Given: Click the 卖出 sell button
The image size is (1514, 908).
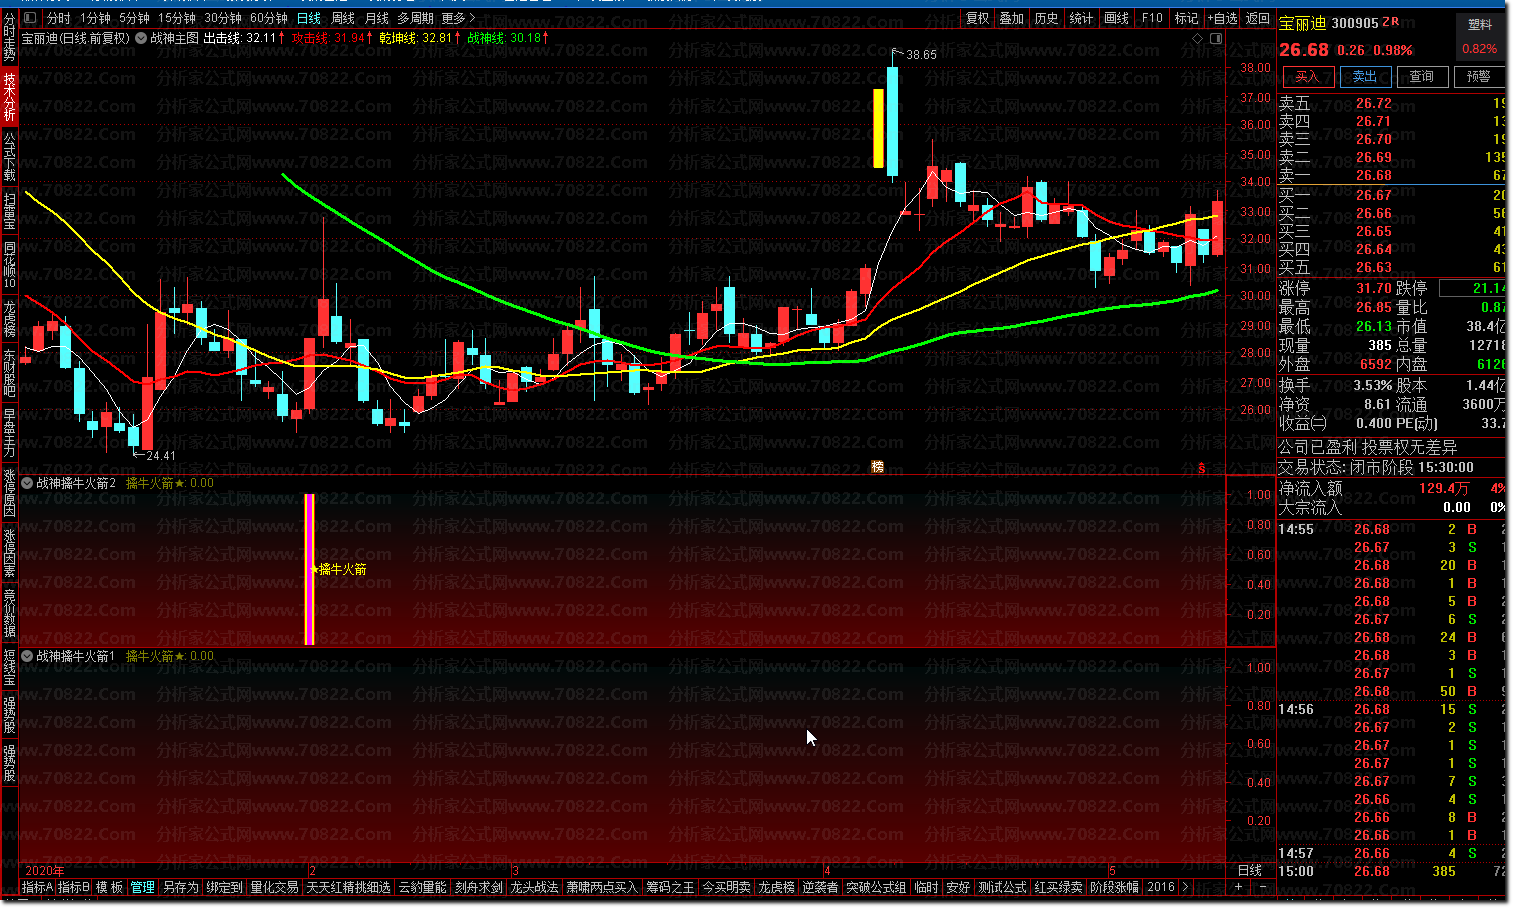Looking at the screenshot, I should coord(1365,76).
